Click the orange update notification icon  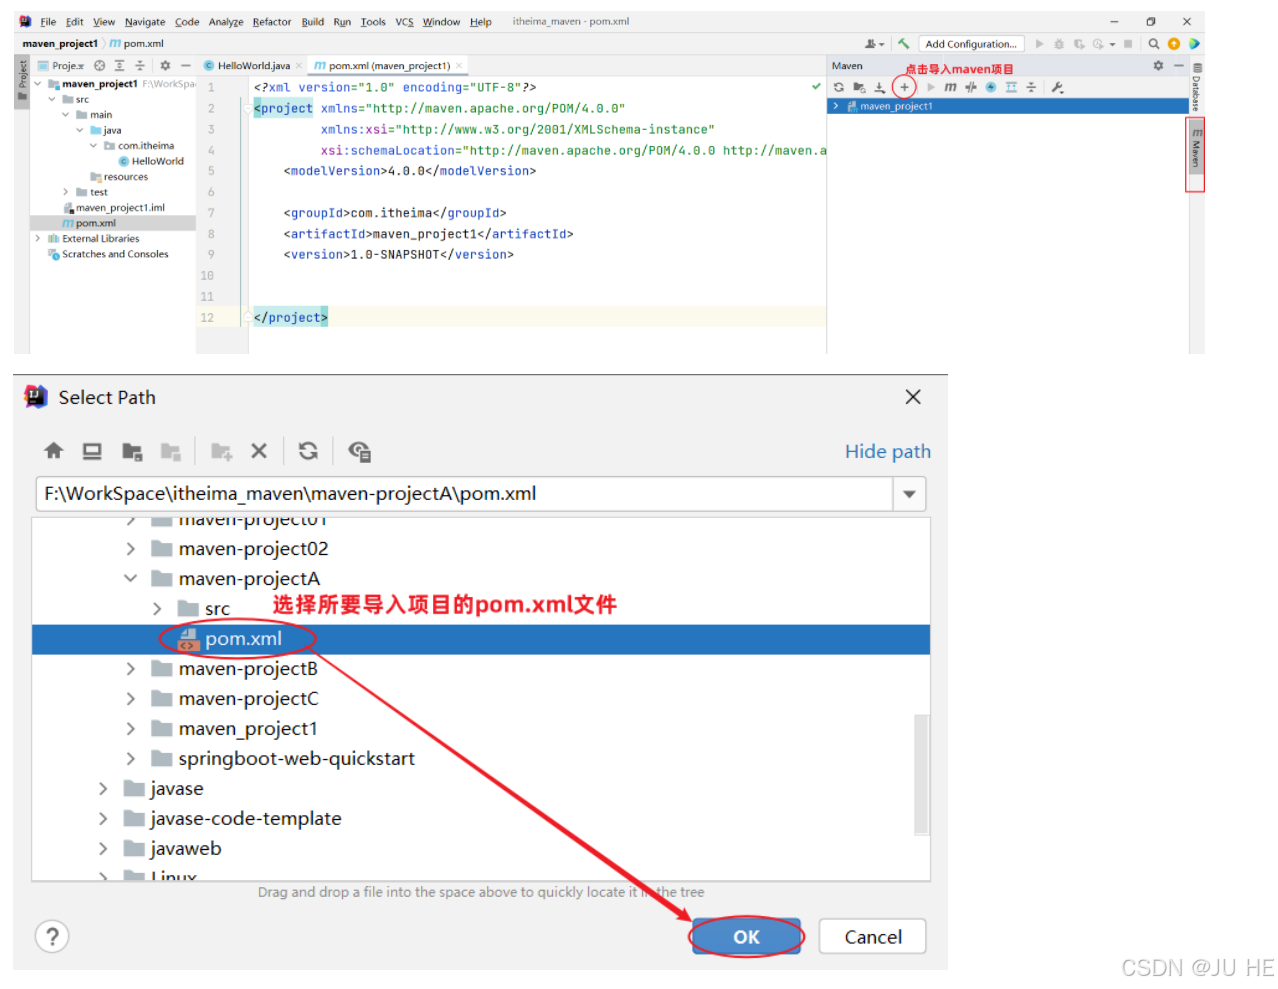[x=1174, y=43]
